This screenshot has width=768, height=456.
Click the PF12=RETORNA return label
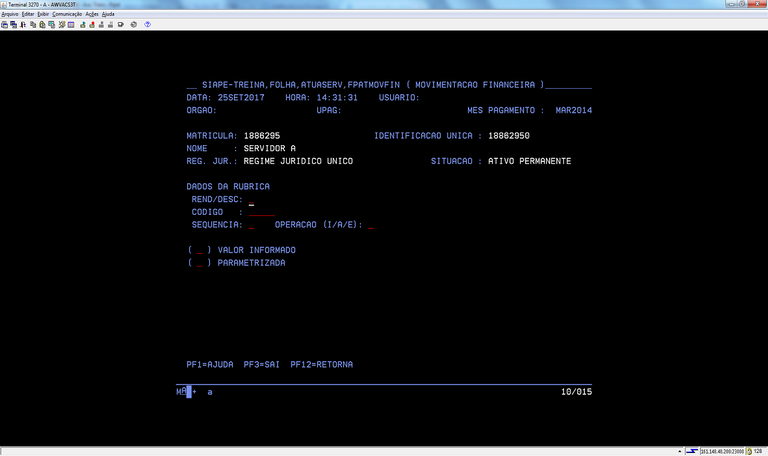(321, 364)
